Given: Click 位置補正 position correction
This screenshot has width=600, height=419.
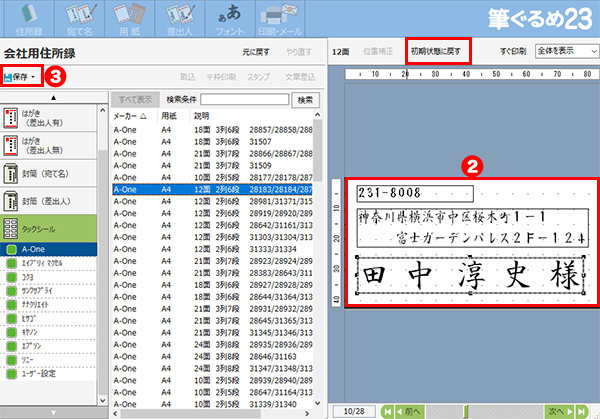Looking at the screenshot, I should click(x=378, y=51).
